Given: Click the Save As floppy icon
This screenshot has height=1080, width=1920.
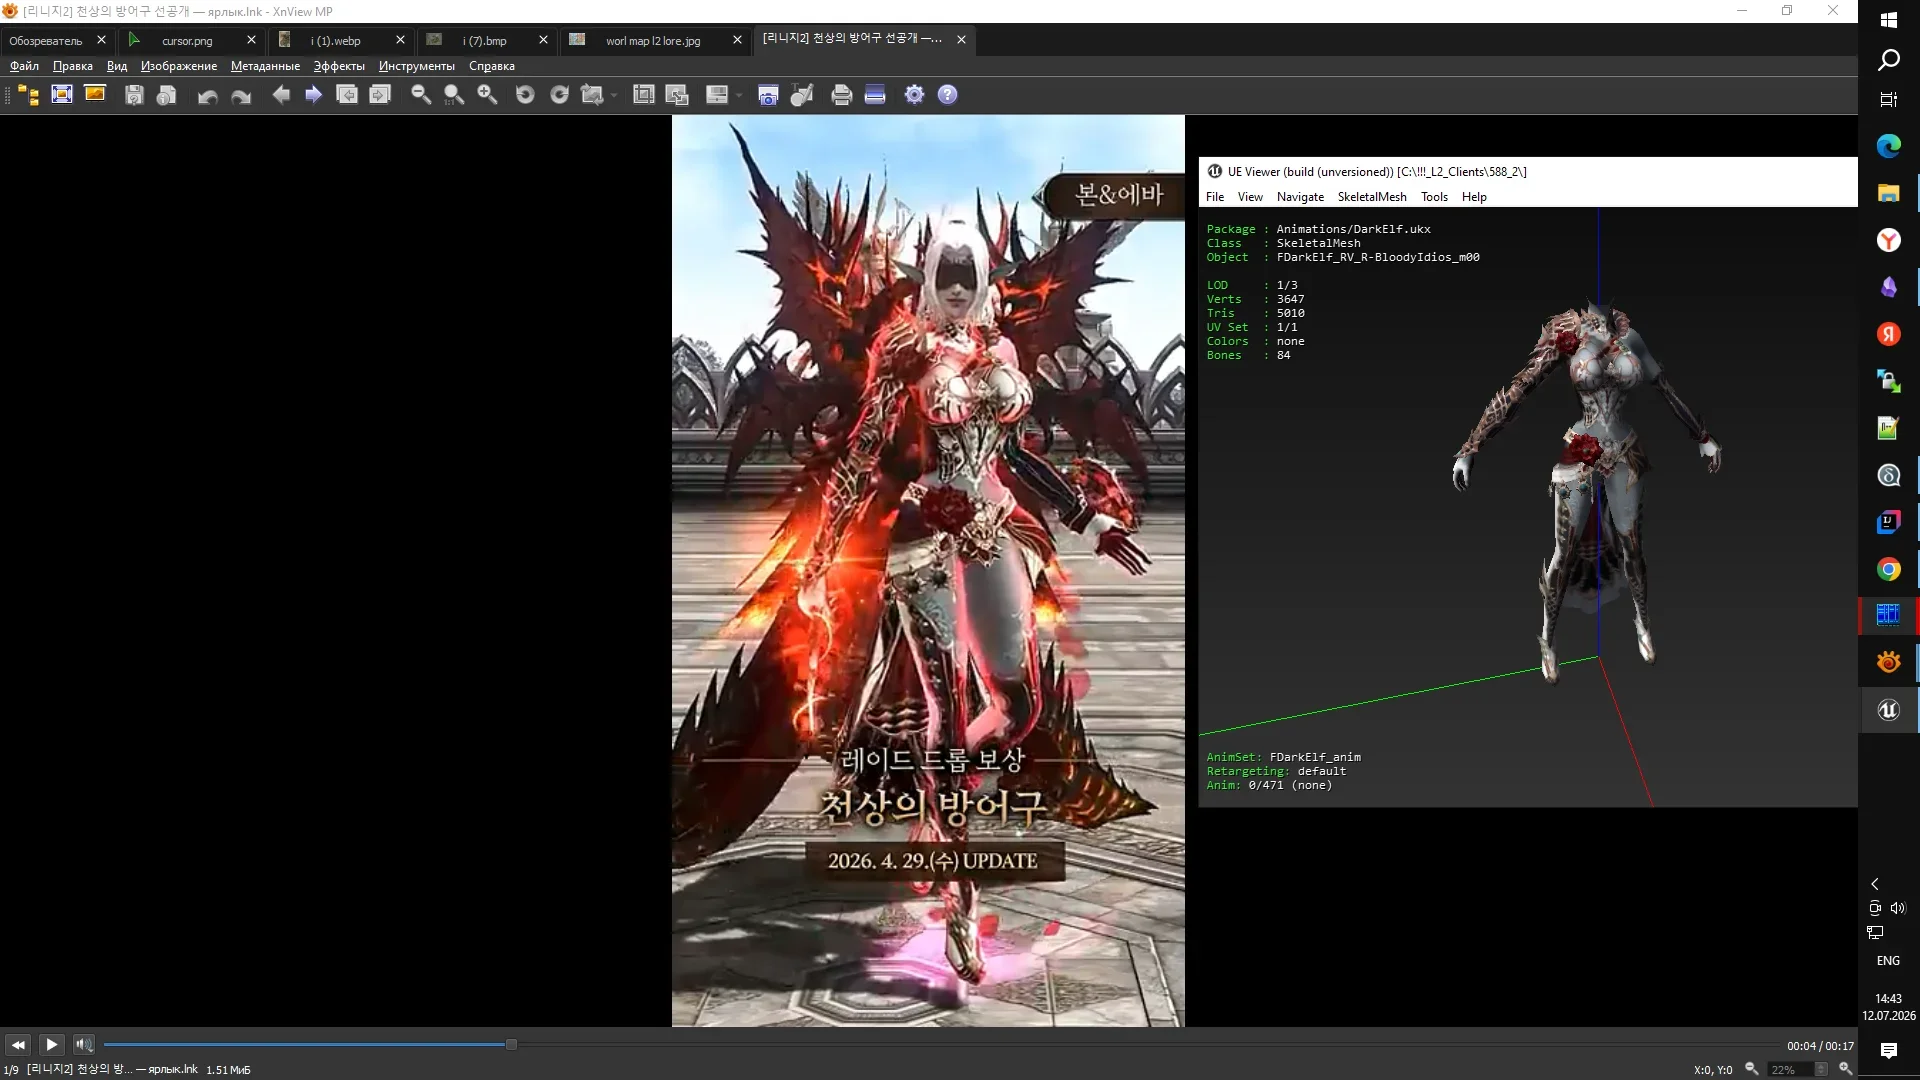Looking at the screenshot, I should (x=134, y=95).
